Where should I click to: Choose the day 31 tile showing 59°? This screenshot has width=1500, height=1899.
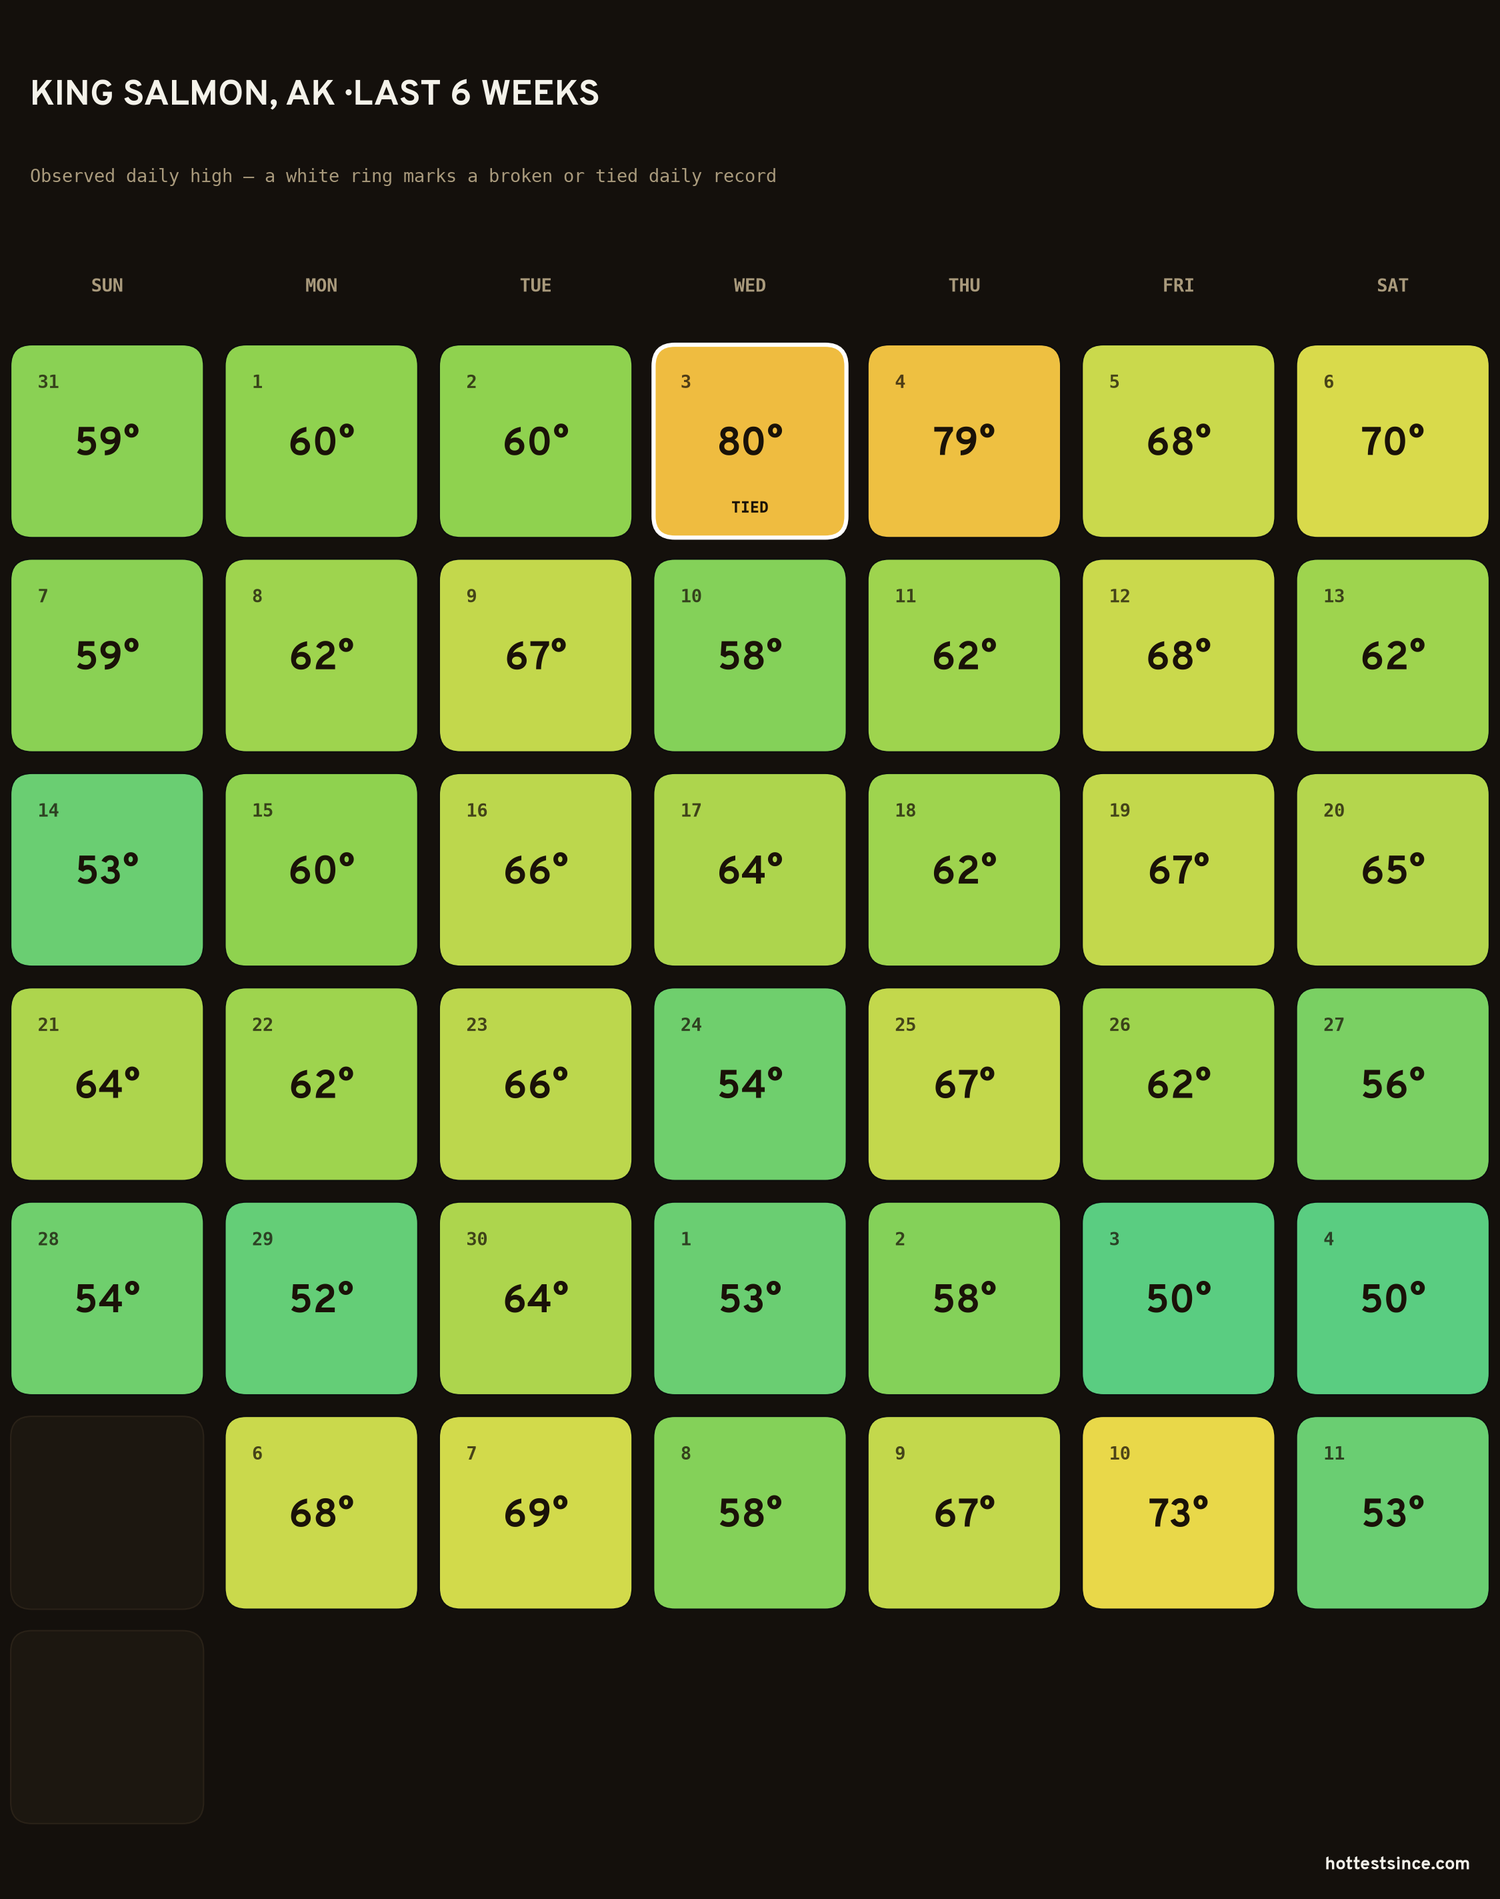pyautogui.click(x=107, y=441)
